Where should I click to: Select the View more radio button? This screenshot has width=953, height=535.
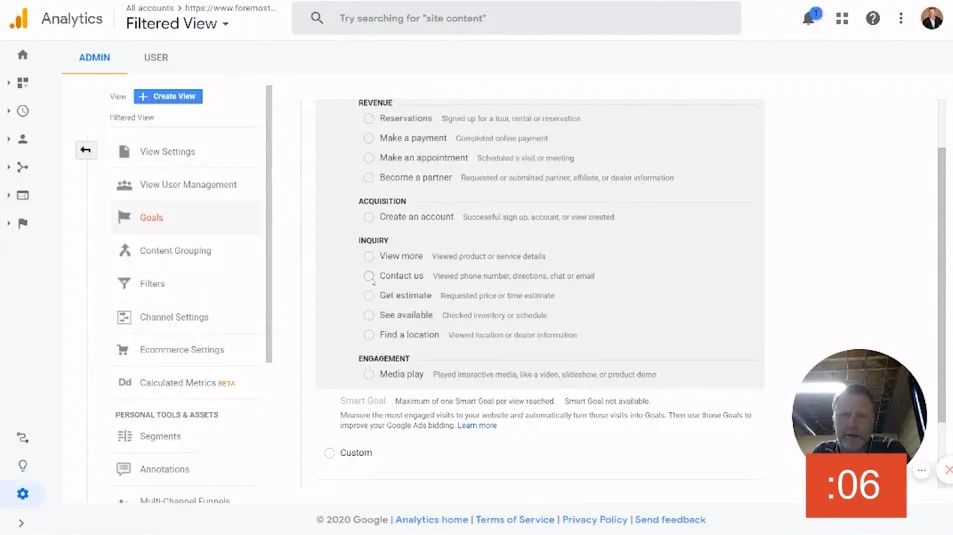click(x=369, y=256)
